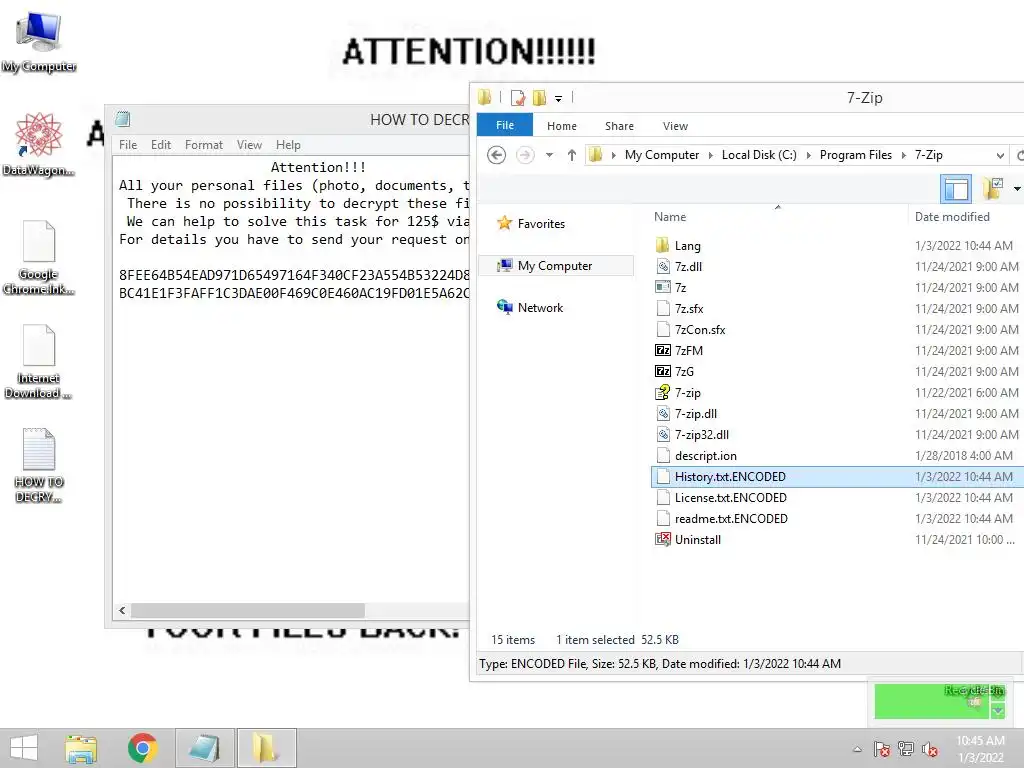Select the 7z application file
The image size is (1024, 768).
point(837,287)
